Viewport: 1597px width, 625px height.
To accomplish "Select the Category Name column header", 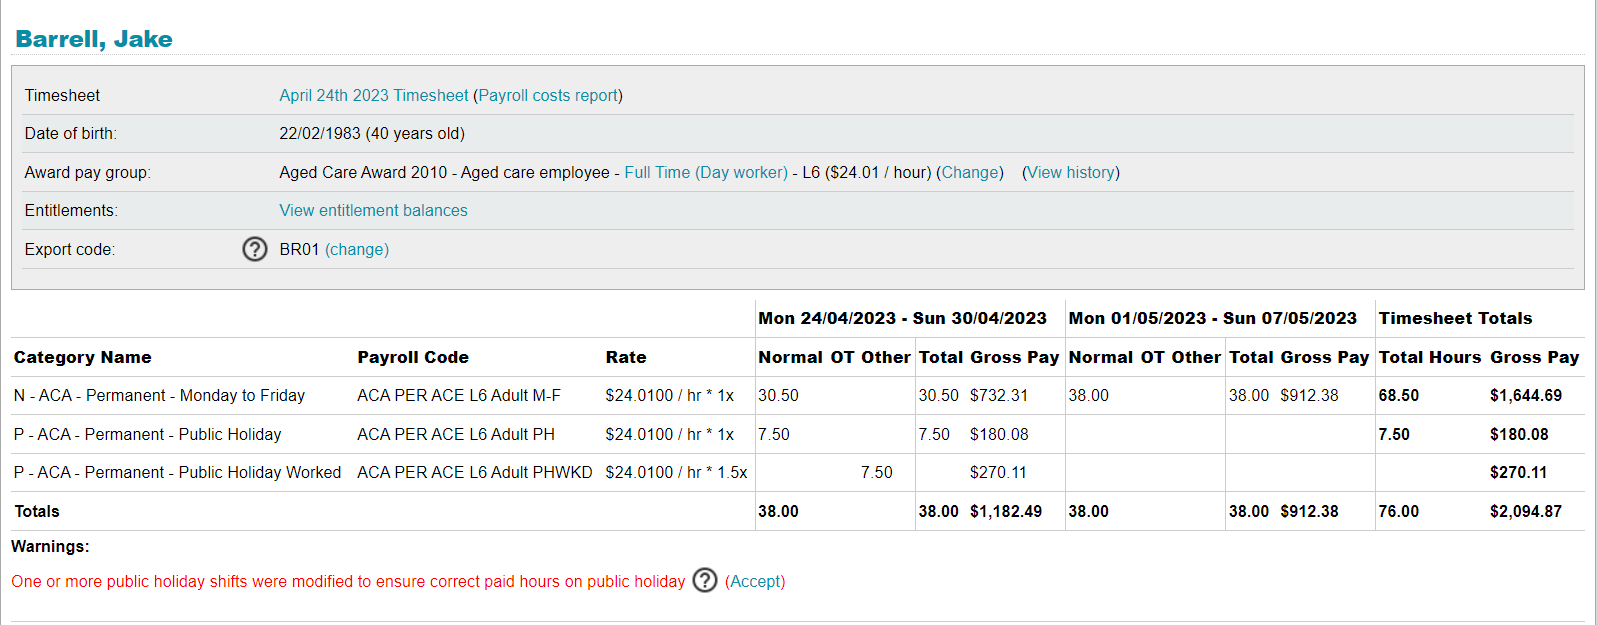I will [83, 357].
